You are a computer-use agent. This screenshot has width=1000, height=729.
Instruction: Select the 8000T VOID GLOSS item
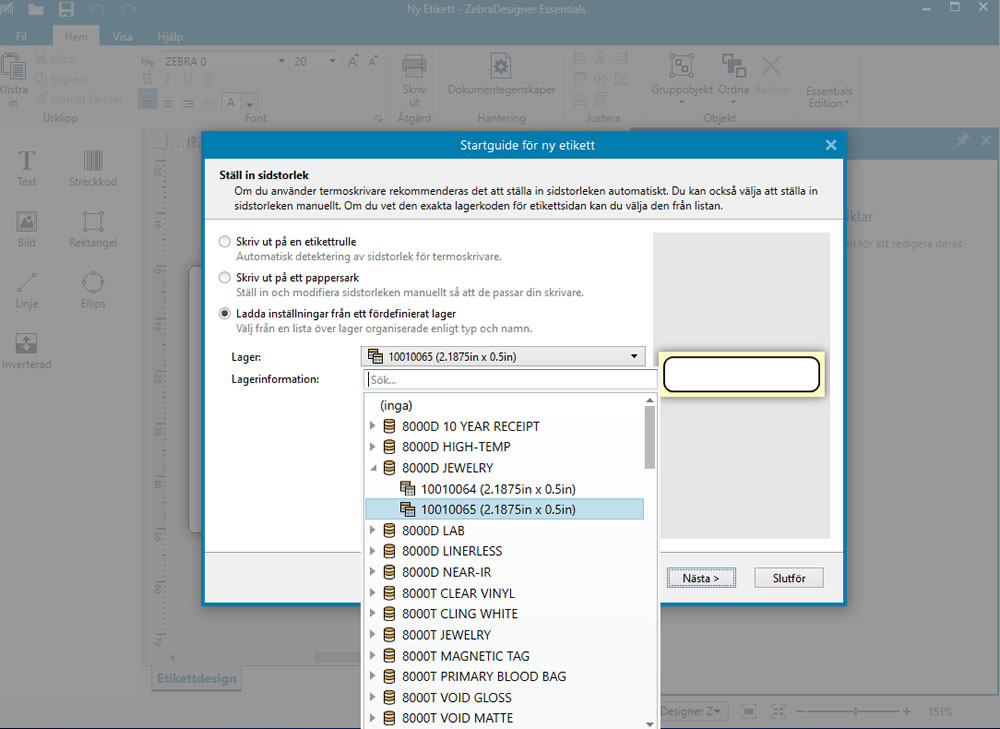pos(456,697)
